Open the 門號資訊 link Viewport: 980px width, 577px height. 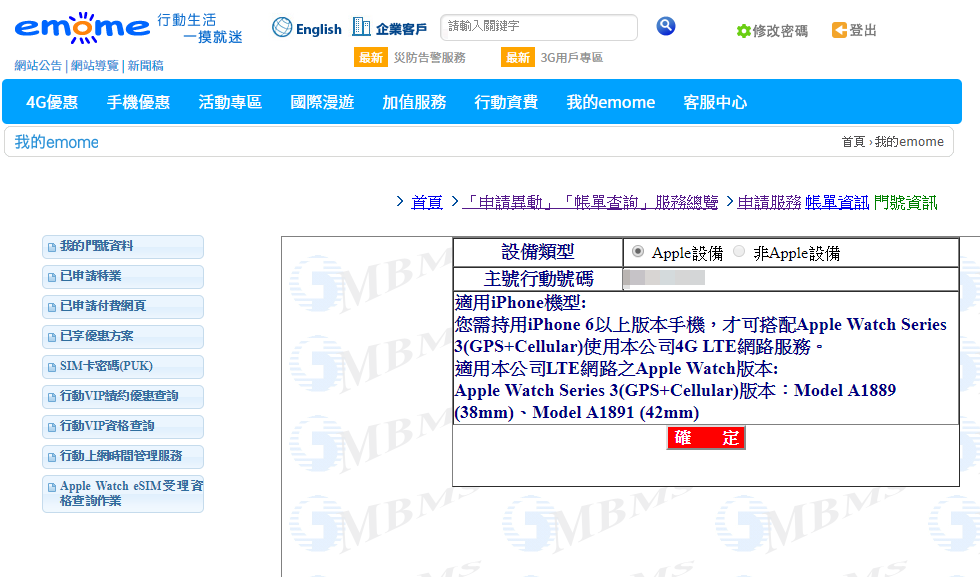point(906,203)
